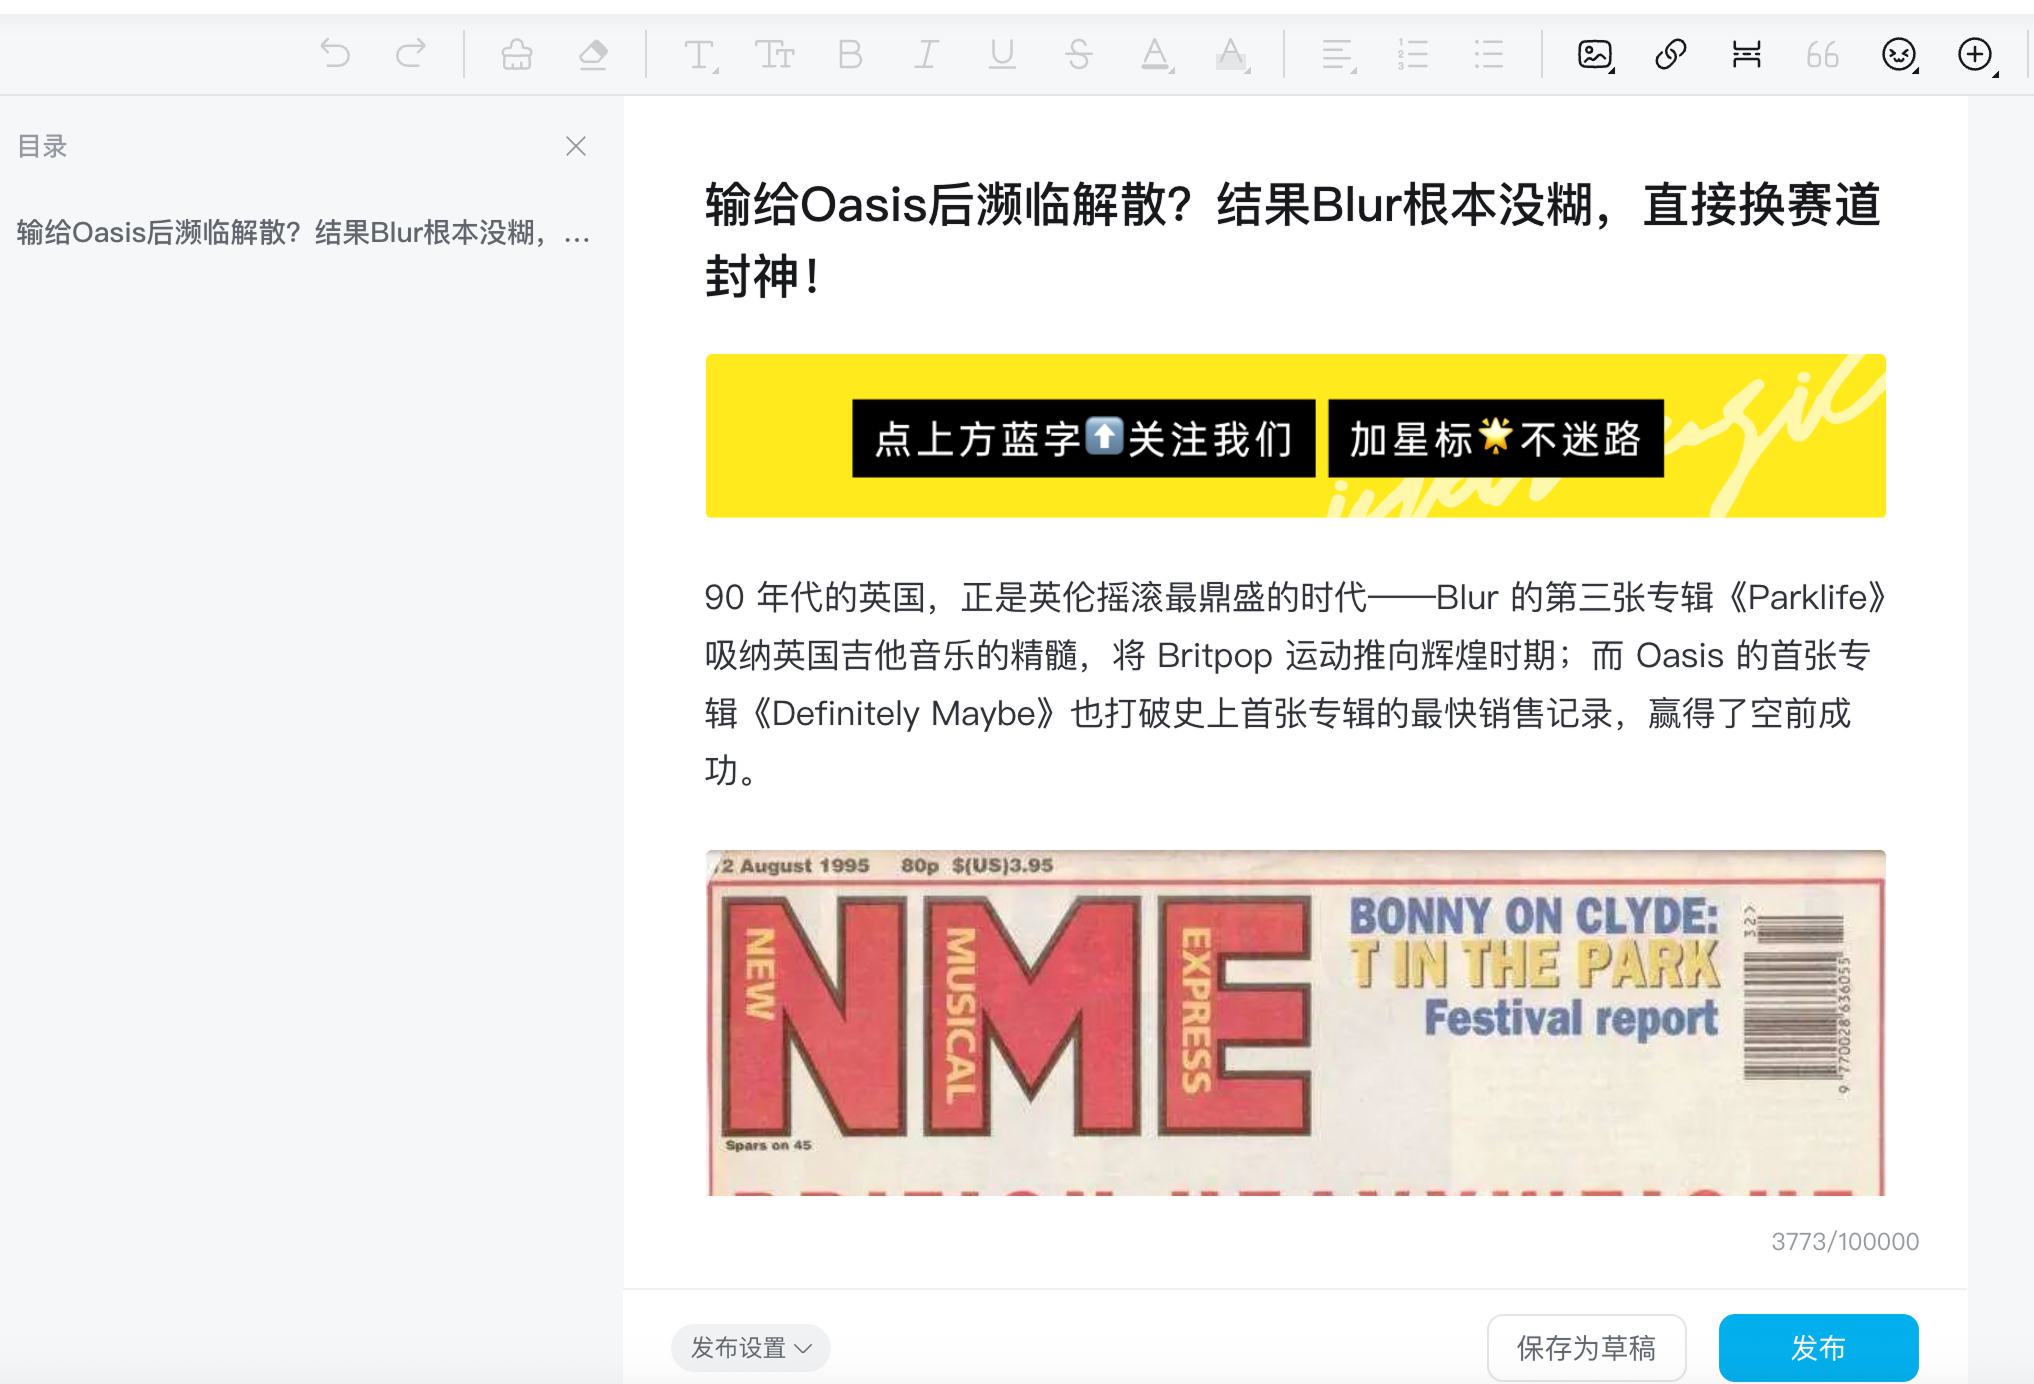Image resolution: width=2034 pixels, height=1384 pixels.
Task: Open the 发布设置 dropdown at bottom left
Action: click(750, 1347)
